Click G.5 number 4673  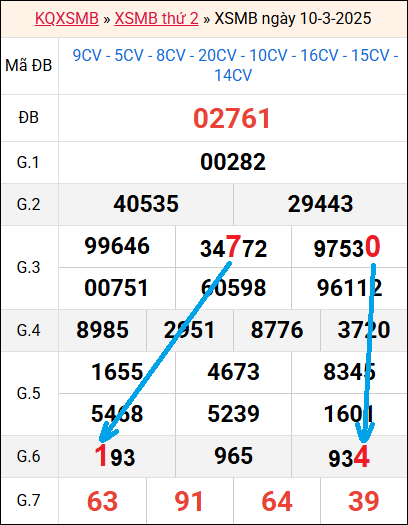click(x=233, y=372)
